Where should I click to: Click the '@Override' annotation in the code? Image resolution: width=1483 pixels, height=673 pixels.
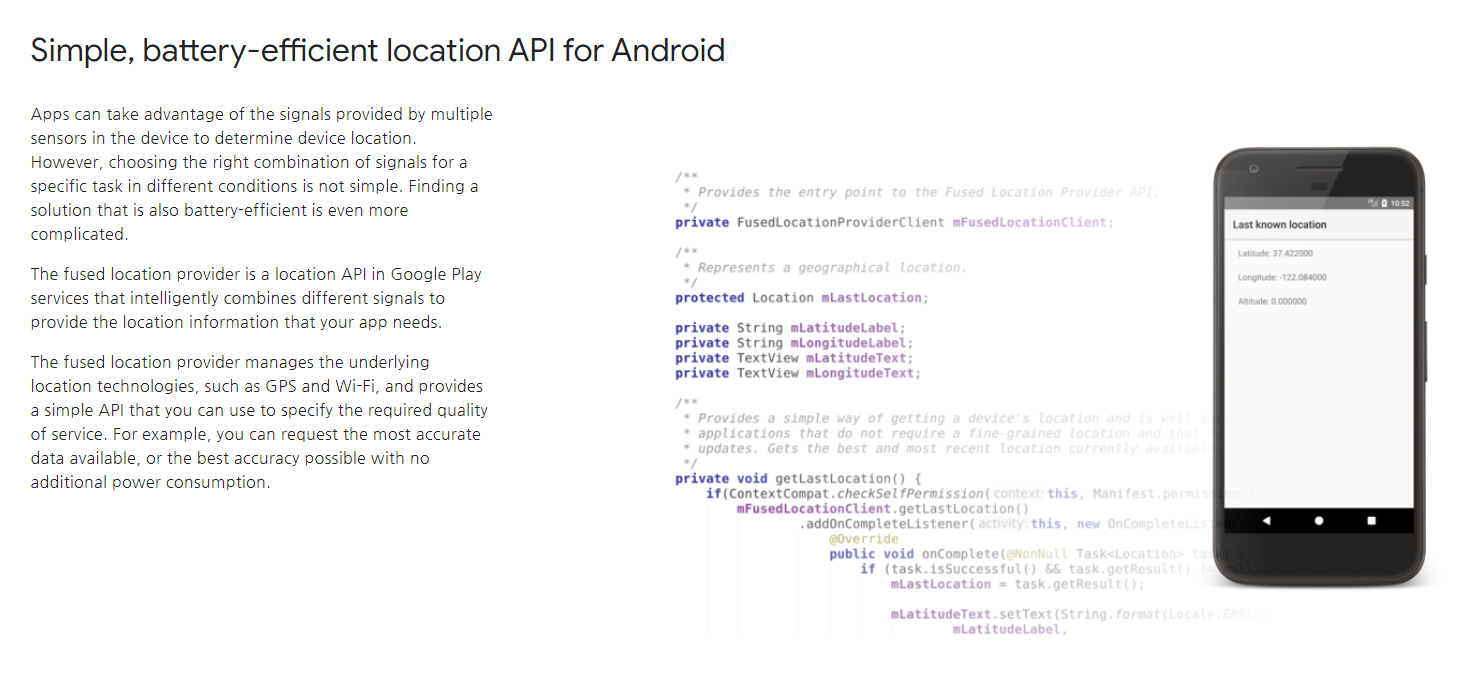click(x=864, y=539)
